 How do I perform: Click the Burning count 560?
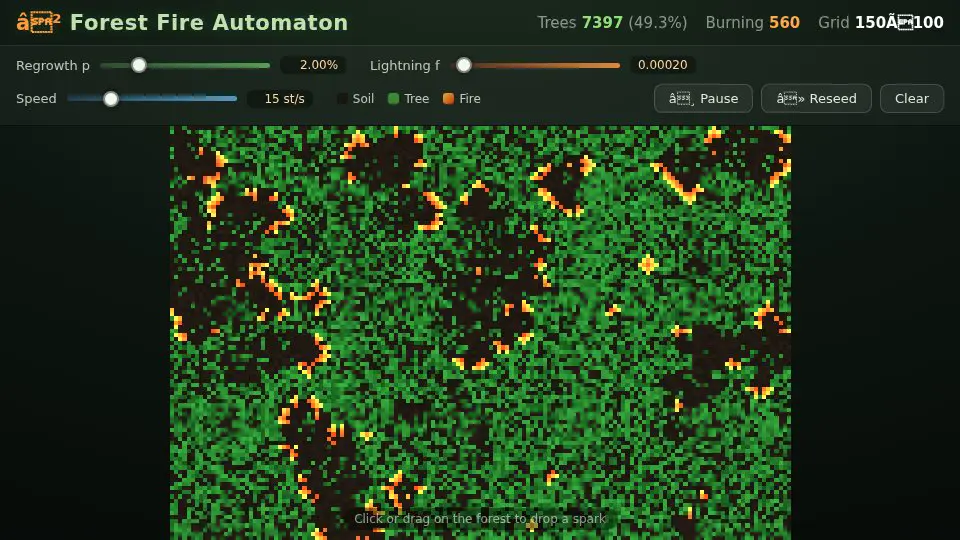(784, 23)
